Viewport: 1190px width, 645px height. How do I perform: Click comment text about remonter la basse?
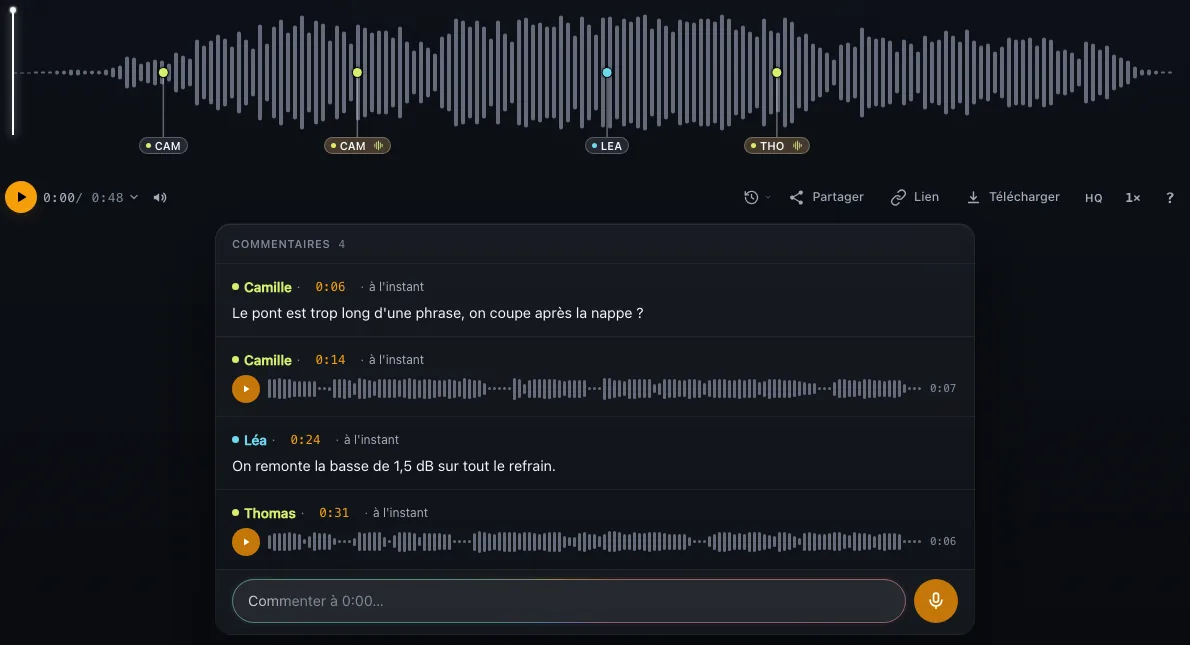394,466
